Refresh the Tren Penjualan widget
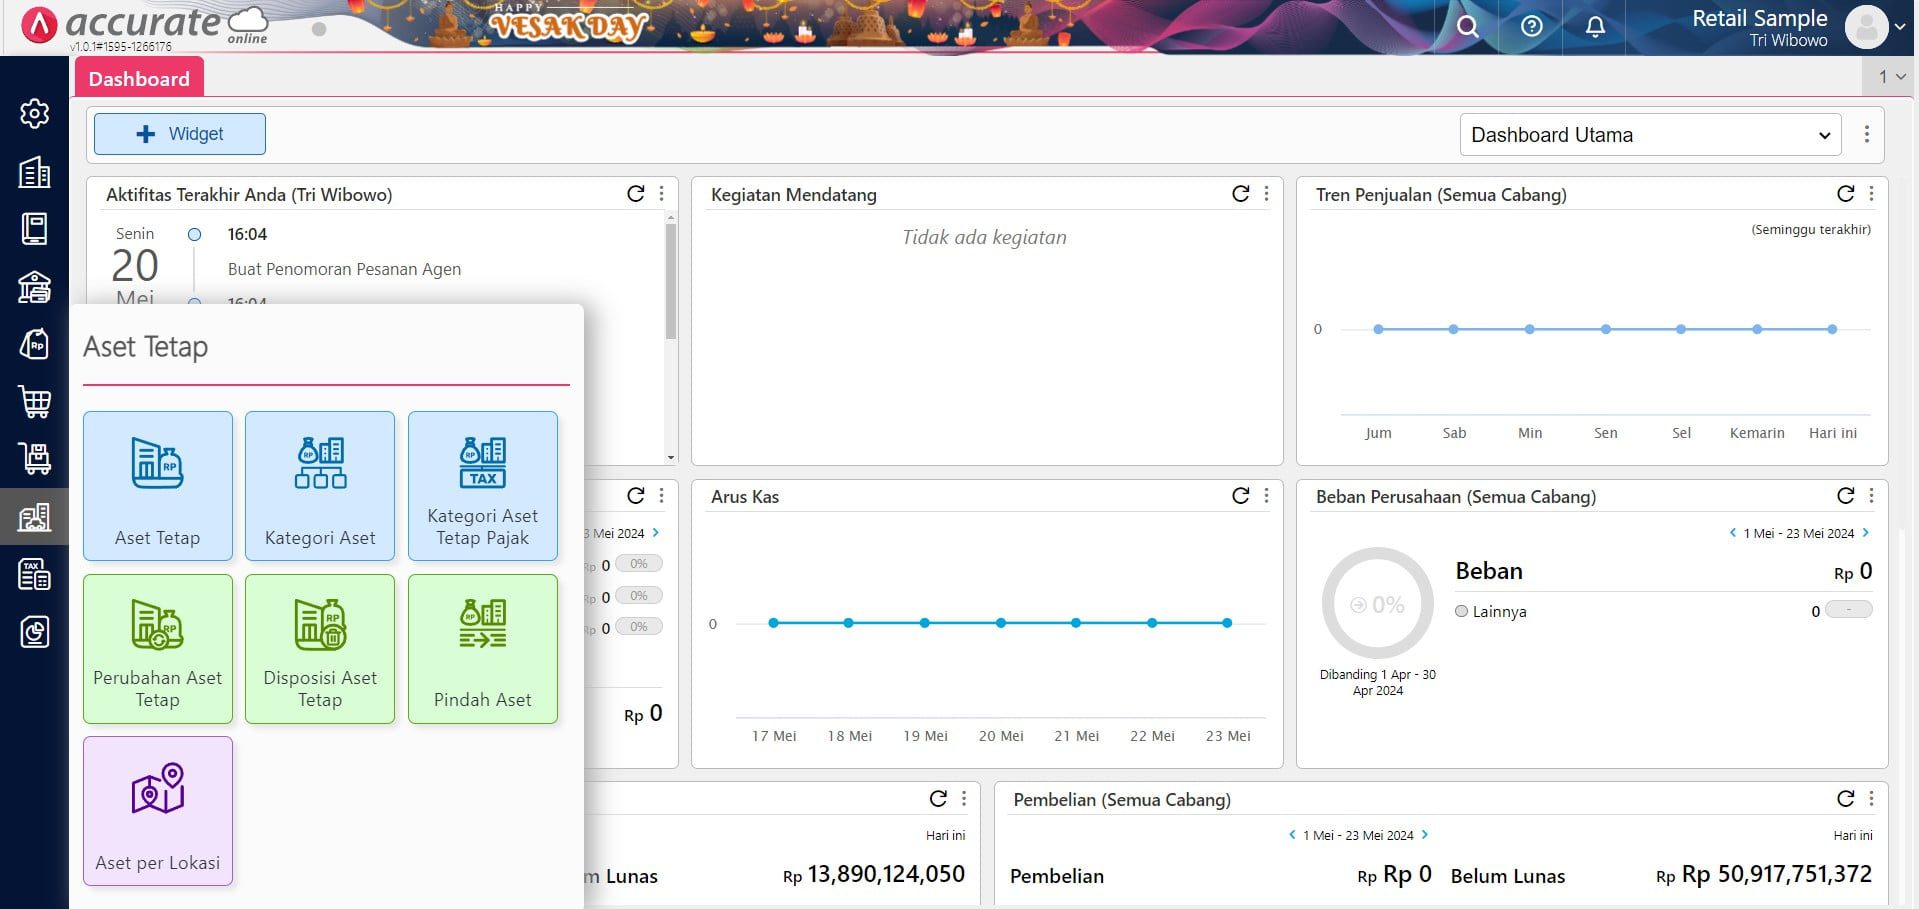 tap(1845, 194)
